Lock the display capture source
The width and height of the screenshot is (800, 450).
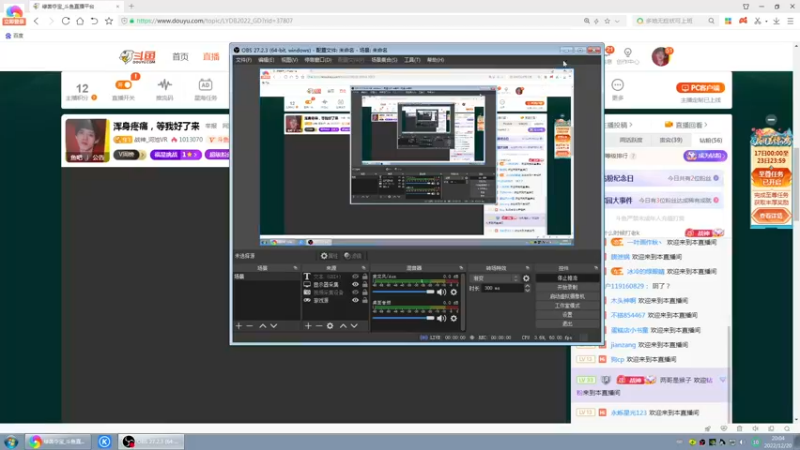click(364, 284)
